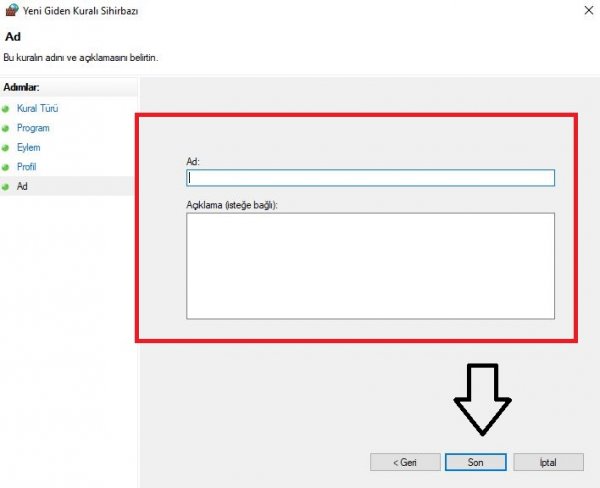
Task: Finish the wizard with Son button
Action: click(476, 462)
